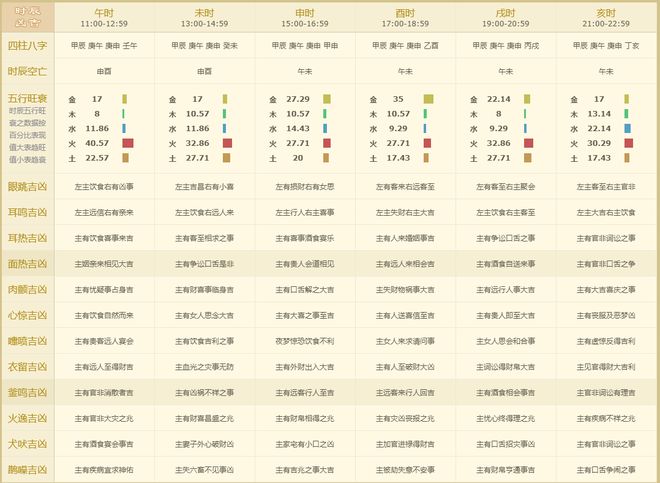
Task: Select the 未时 13:00-14:59 column header
Action: (205, 18)
